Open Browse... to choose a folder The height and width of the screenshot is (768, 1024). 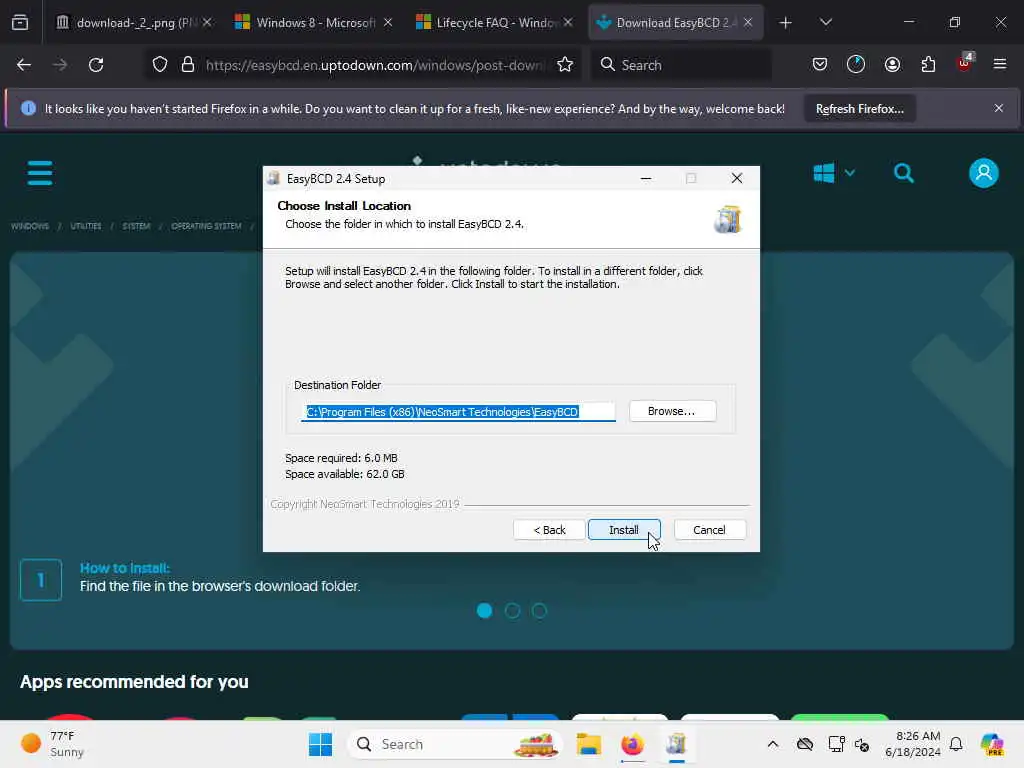[x=672, y=411]
